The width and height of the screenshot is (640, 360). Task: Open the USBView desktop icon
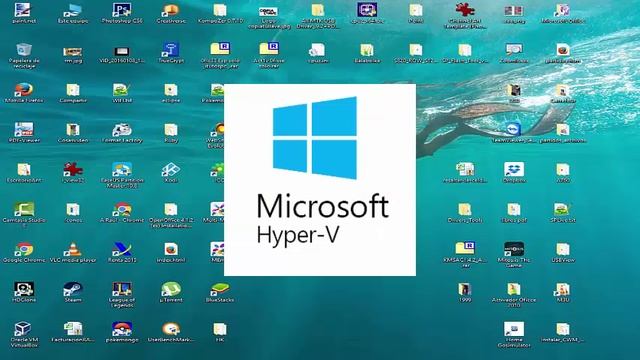pos(563,252)
